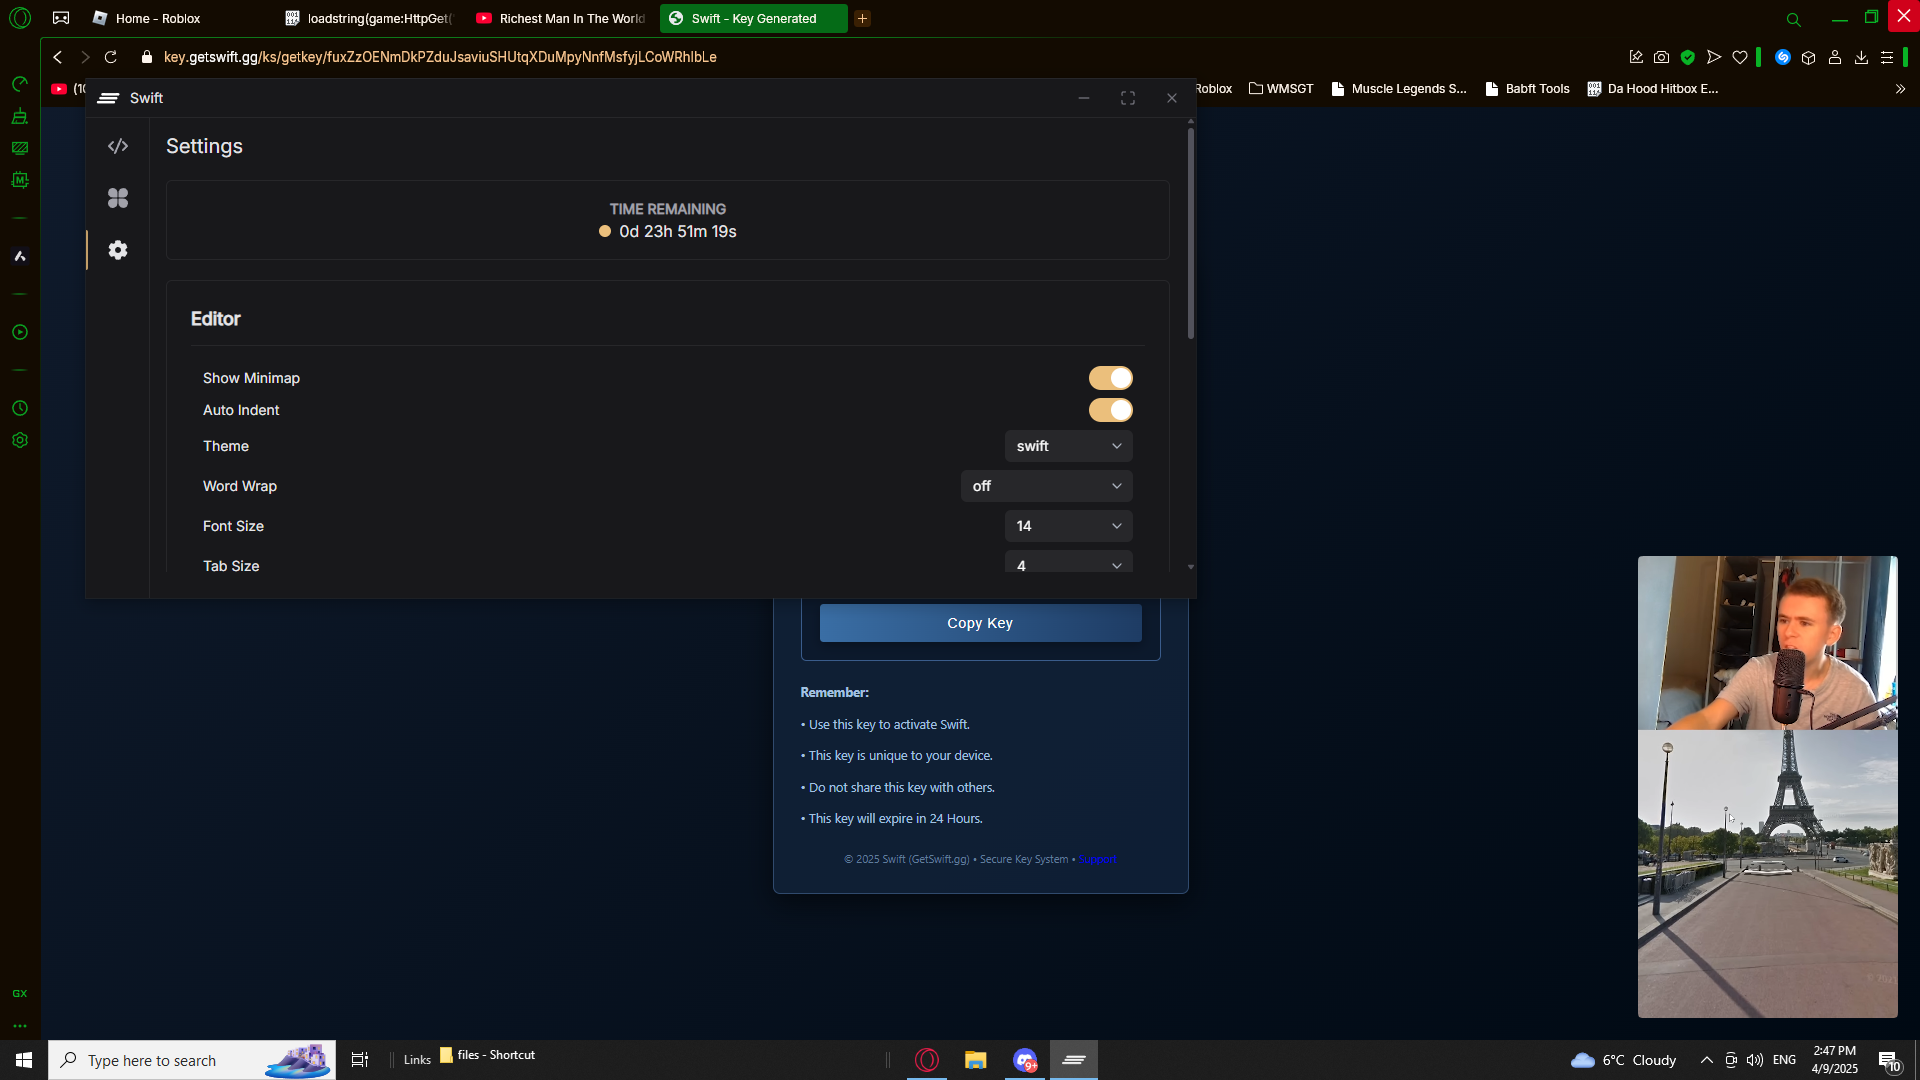Click the 6°C Cloudy weather widget
The height and width of the screenshot is (1080, 1920).
[1624, 1060]
